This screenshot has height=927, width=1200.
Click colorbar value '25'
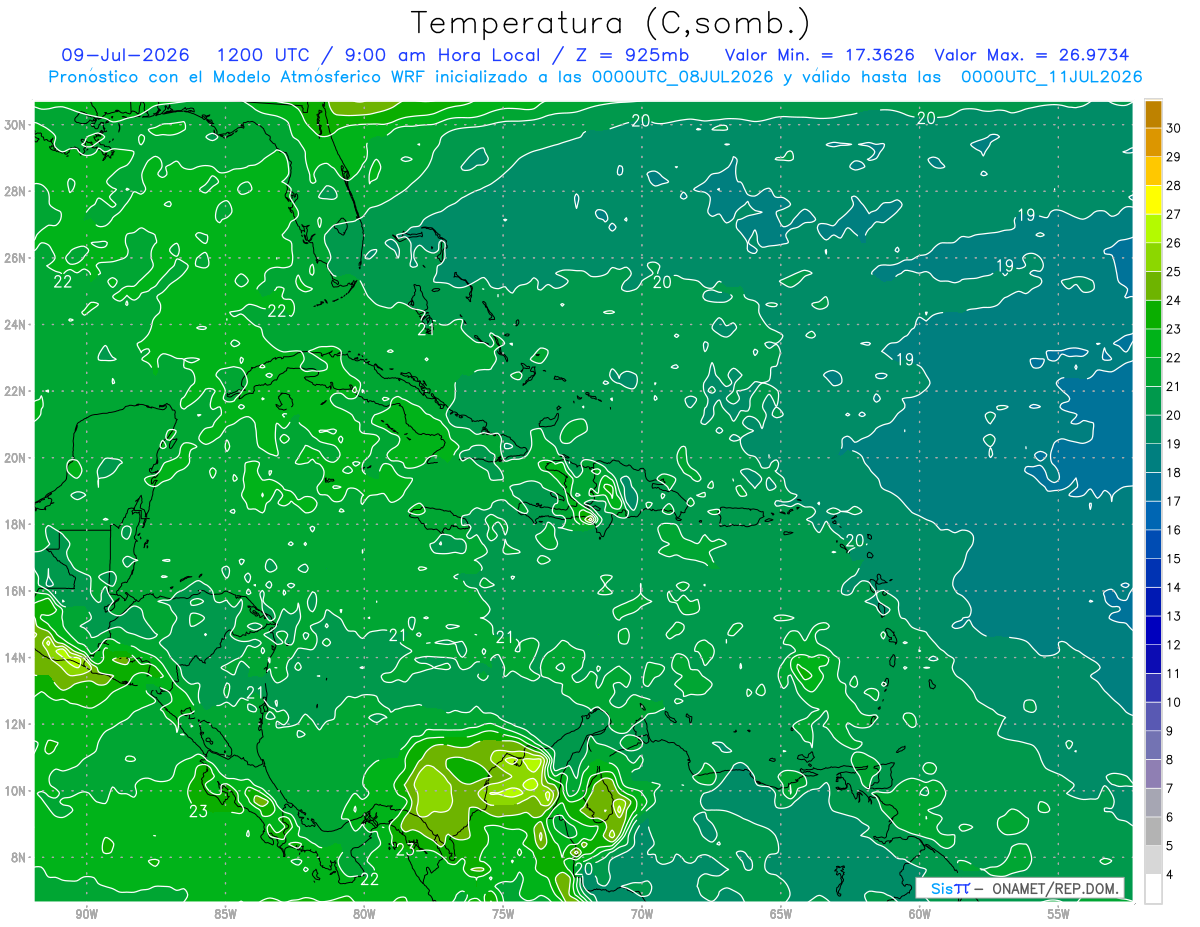[x=1173, y=272]
